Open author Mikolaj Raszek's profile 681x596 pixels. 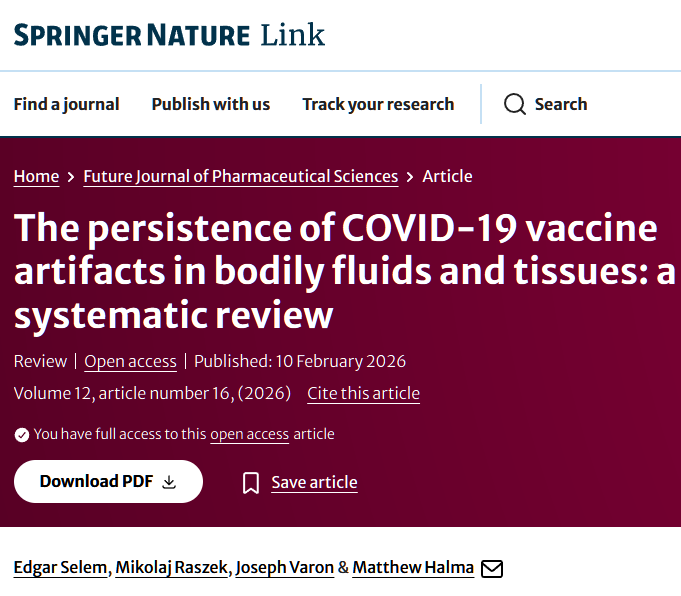[x=172, y=567]
